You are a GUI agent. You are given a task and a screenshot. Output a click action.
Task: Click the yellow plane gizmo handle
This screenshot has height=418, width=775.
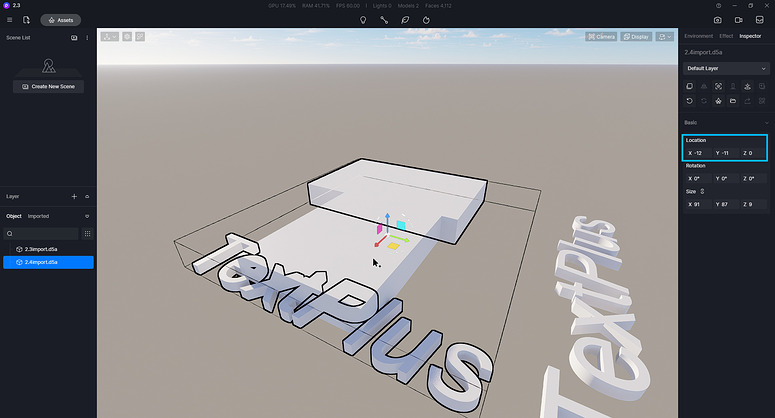[x=393, y=246]
